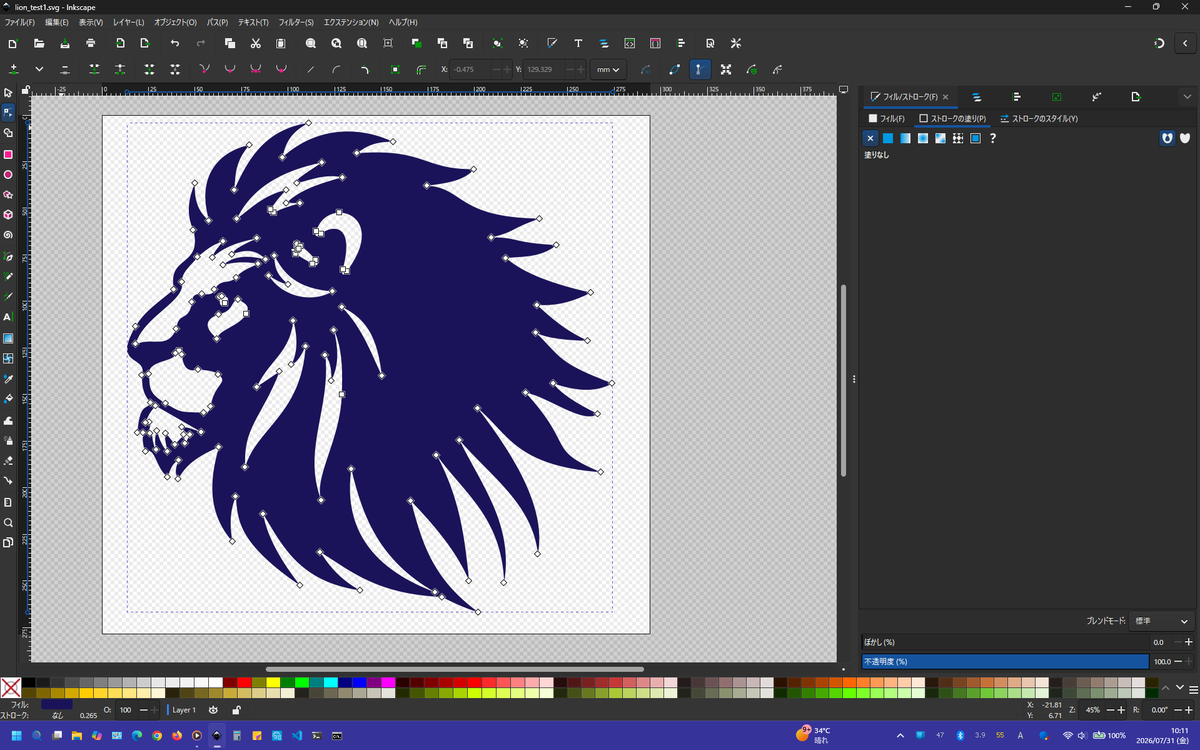Select the Node edit tool

click(8, 112)
